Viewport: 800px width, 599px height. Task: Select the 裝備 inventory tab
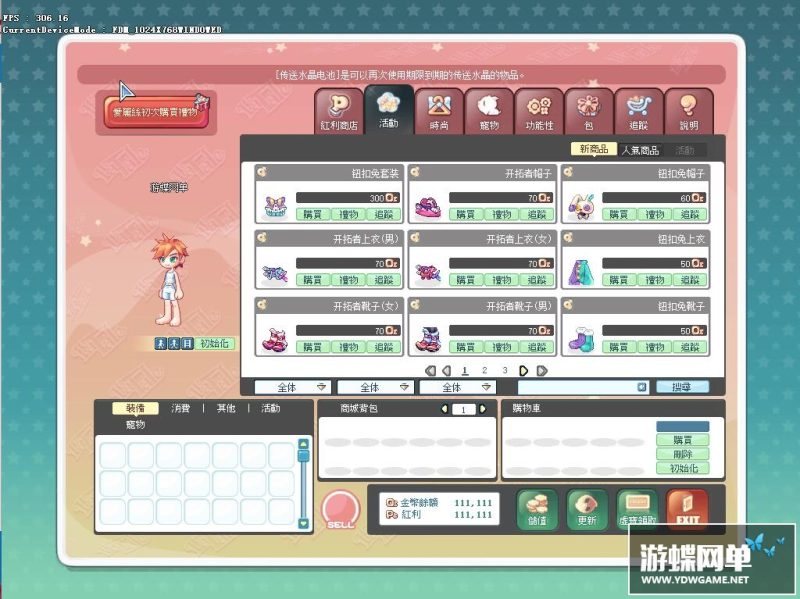tap(135, 408)
